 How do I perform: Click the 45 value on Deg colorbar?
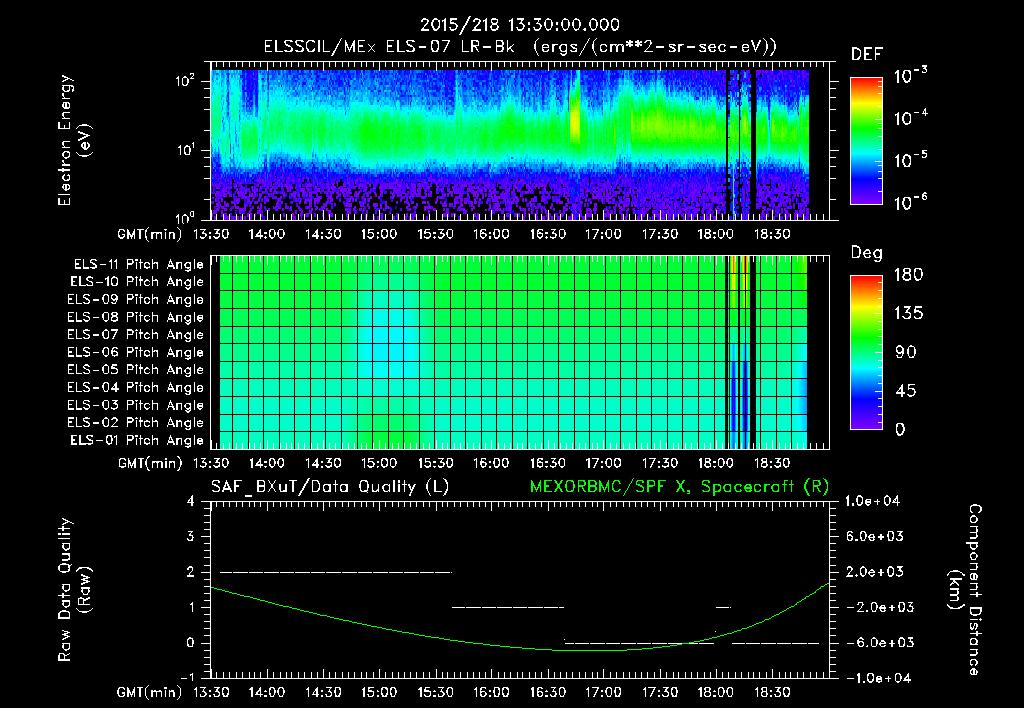click(x=908, y=391)
